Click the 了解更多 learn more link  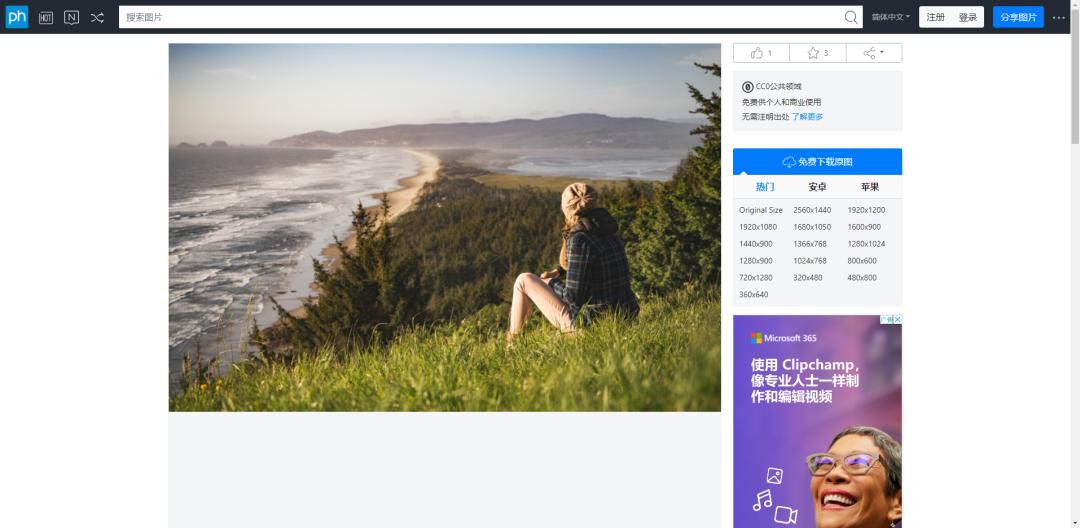[807, 117]
